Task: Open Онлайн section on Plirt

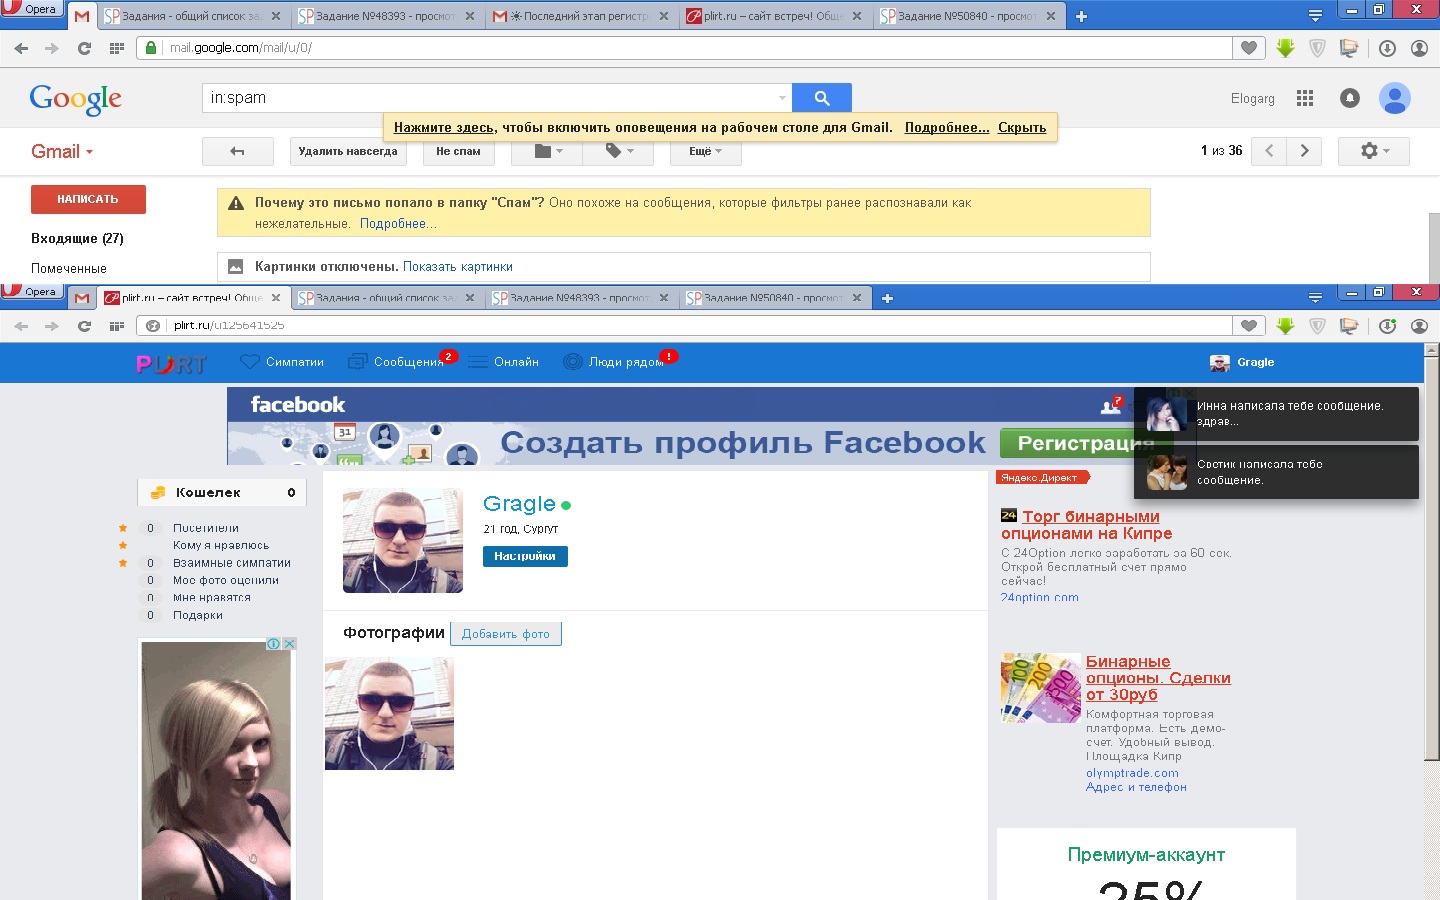Action: [504, 362]
